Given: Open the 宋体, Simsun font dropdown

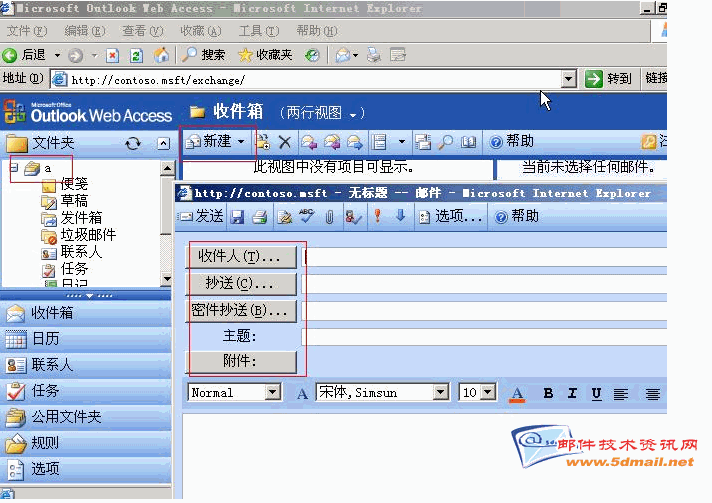Looking at the screenshot, I should click(x=439, y=393).
